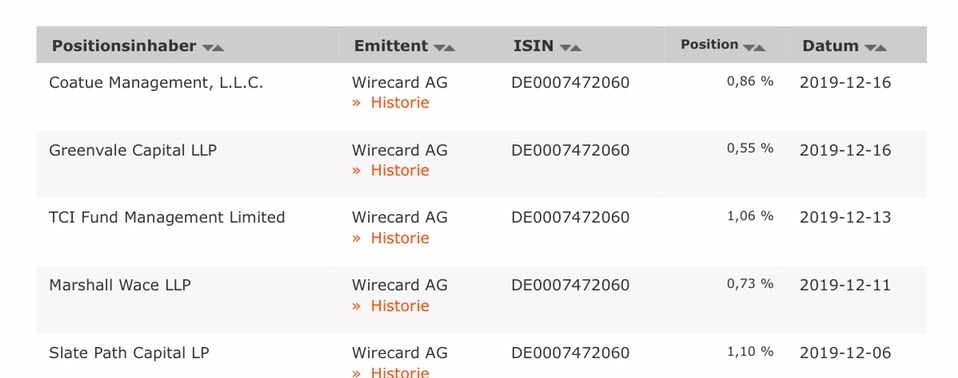Open Historie for TCI Fund Management

point(391,238)
